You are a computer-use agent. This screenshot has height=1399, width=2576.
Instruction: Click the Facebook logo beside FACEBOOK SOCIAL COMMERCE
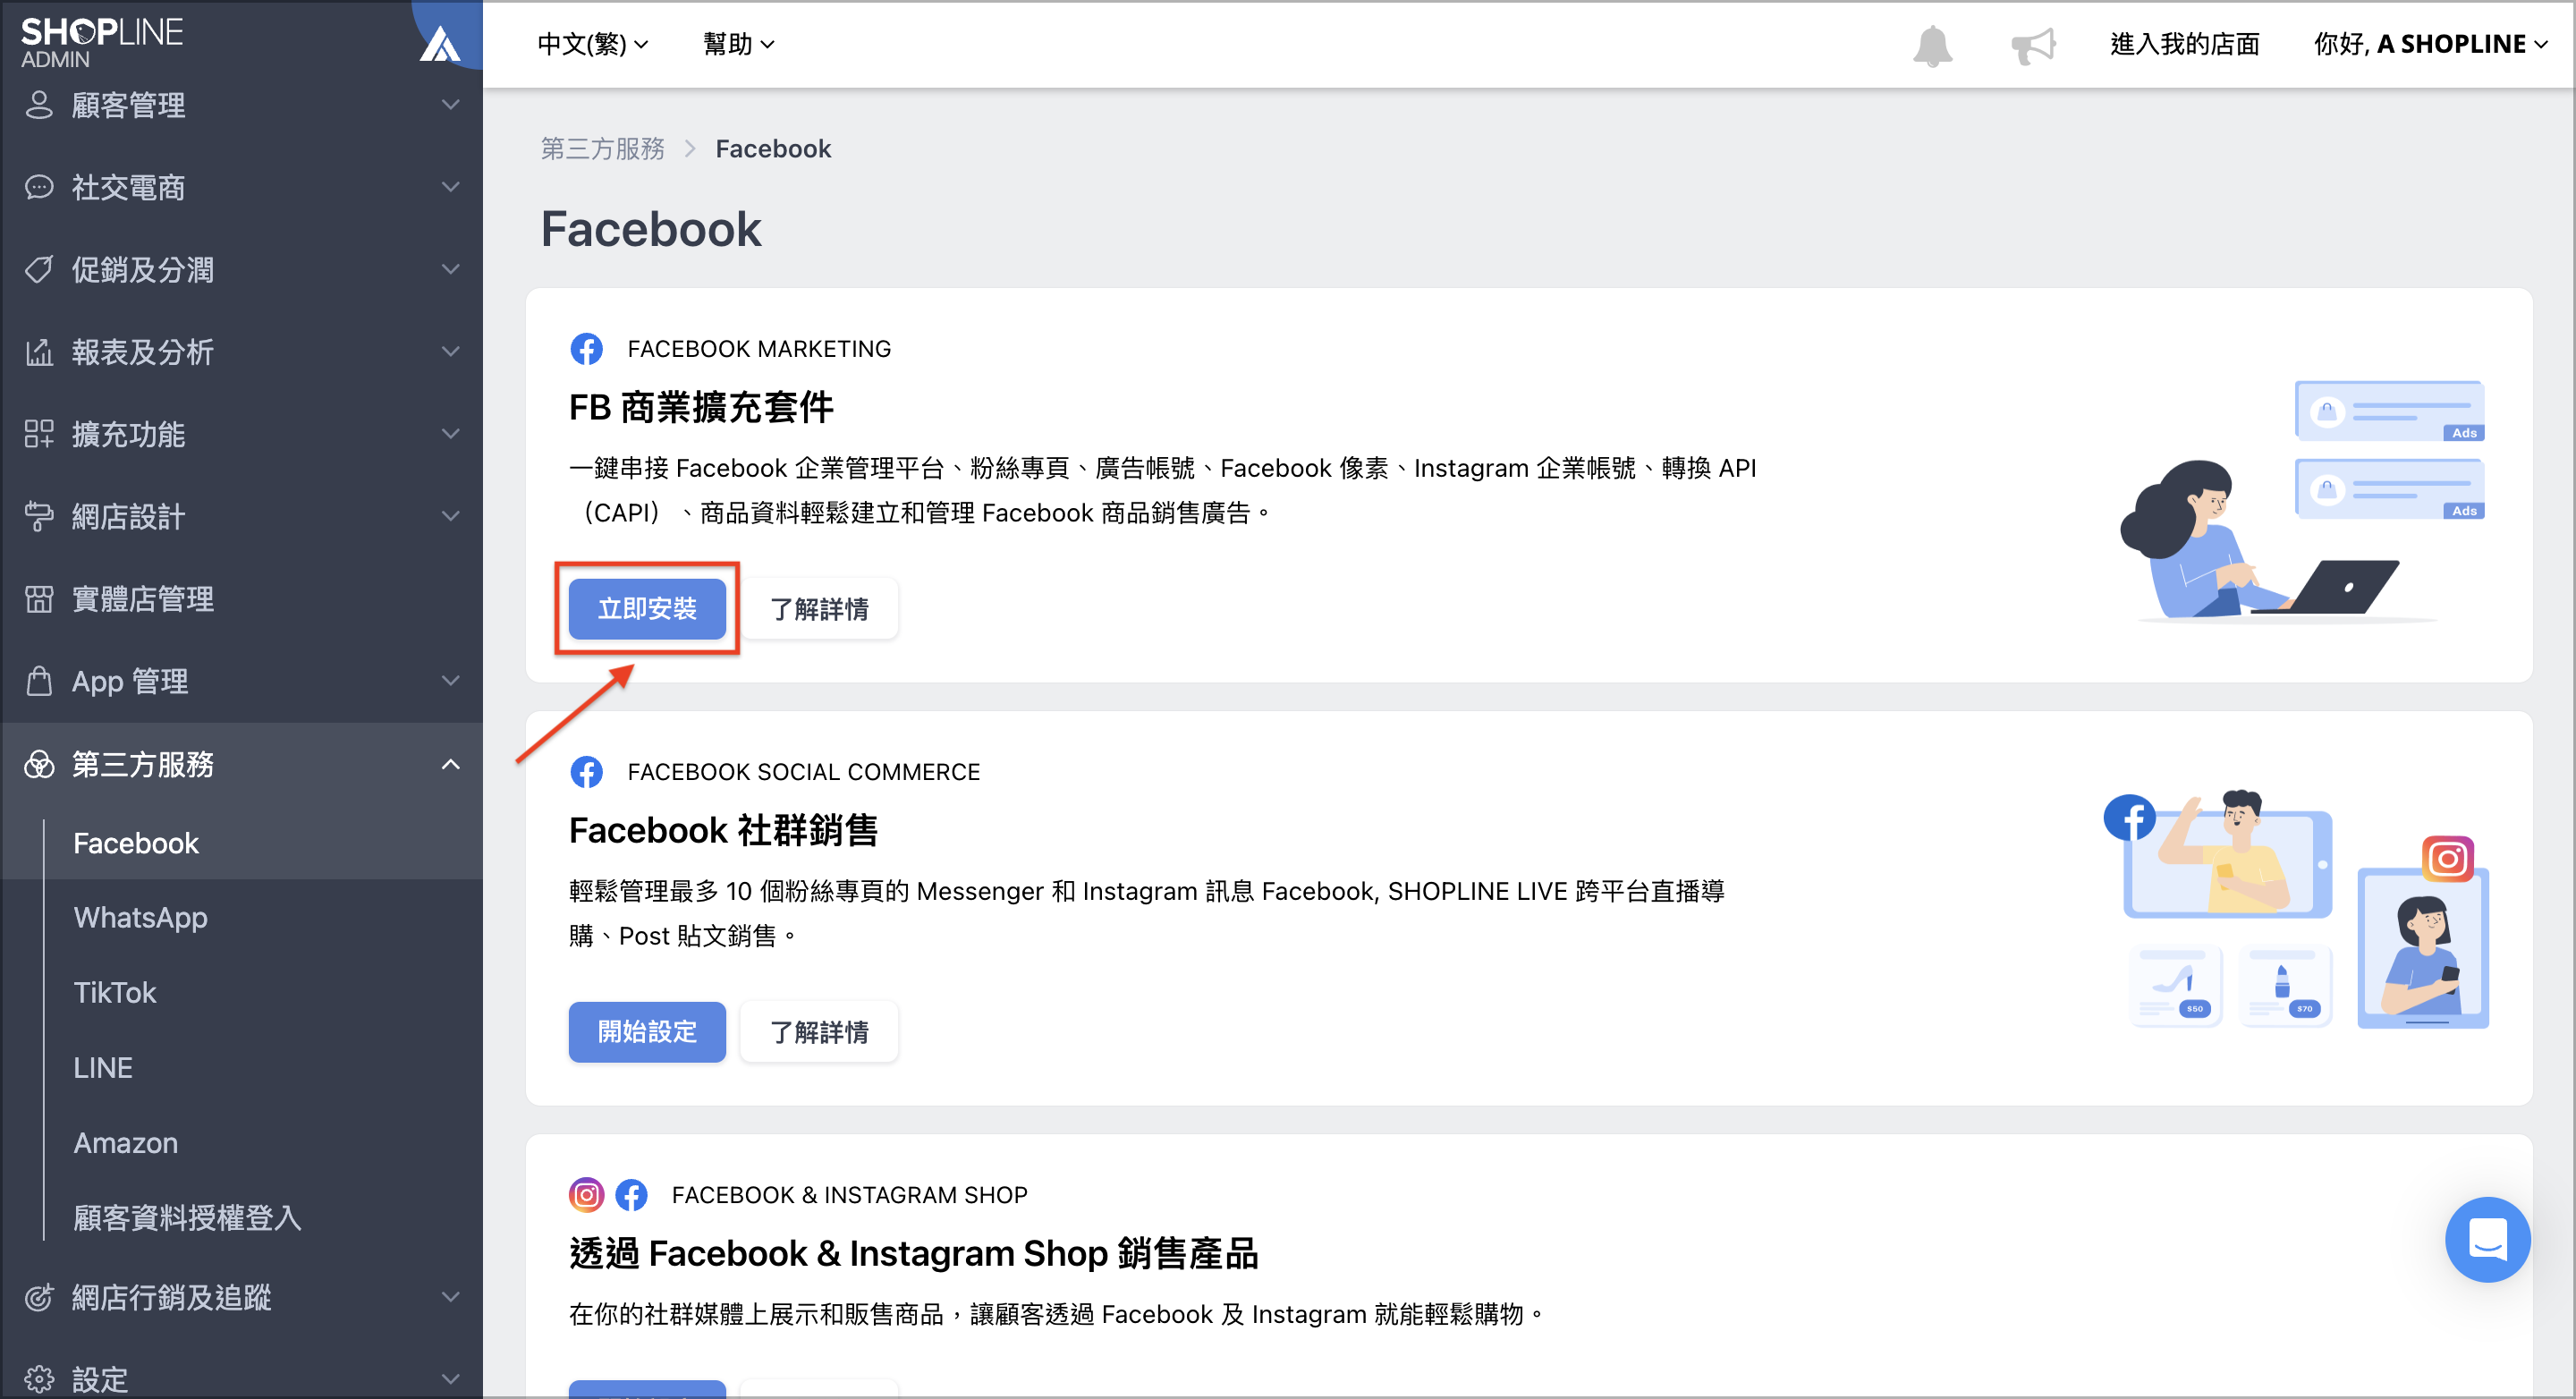point(587,772)
